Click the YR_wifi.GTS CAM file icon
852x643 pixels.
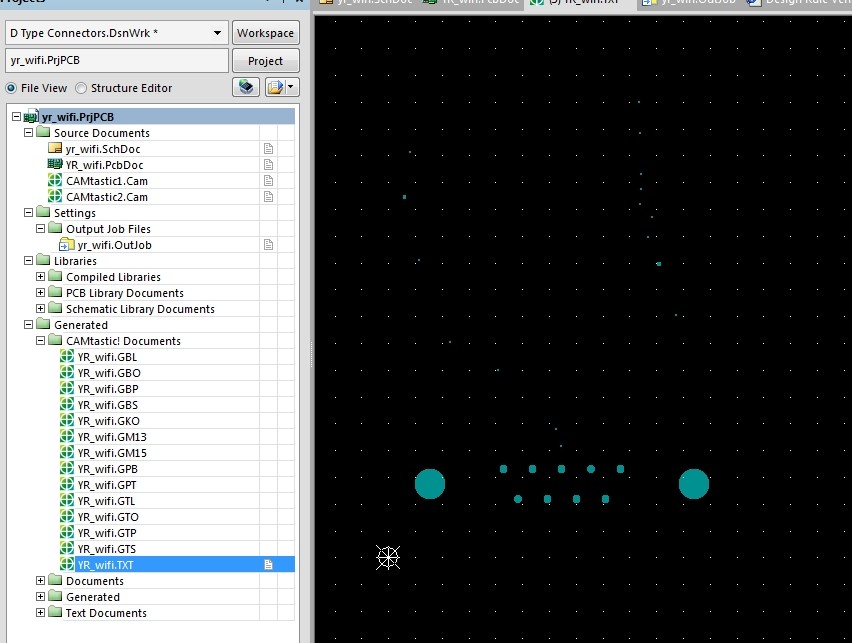(67, 548)
